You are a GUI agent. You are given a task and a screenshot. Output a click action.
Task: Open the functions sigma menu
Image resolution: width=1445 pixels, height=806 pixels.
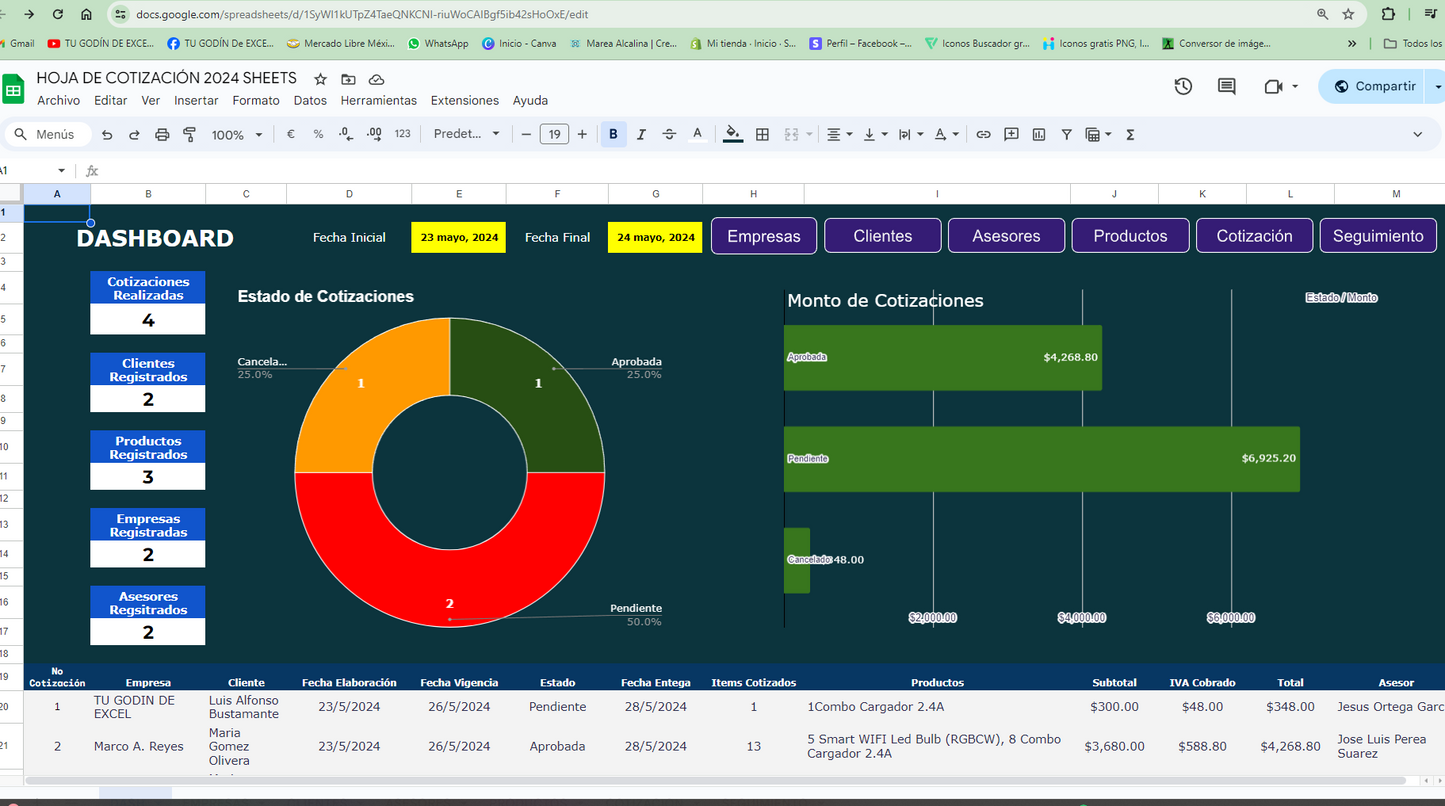1130,134
